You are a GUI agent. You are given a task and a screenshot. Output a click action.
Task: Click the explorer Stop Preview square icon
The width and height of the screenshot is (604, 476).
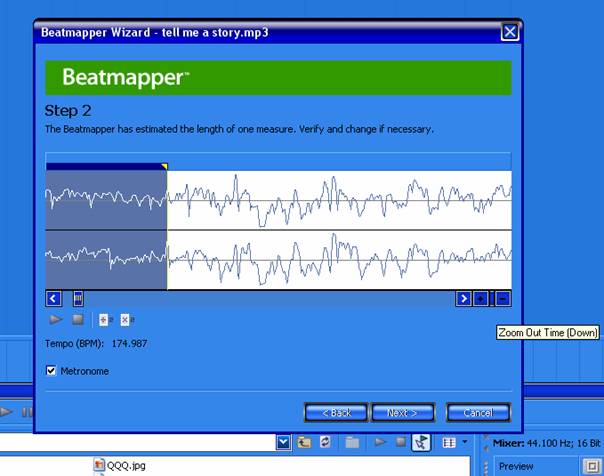[x=400, y=442]
